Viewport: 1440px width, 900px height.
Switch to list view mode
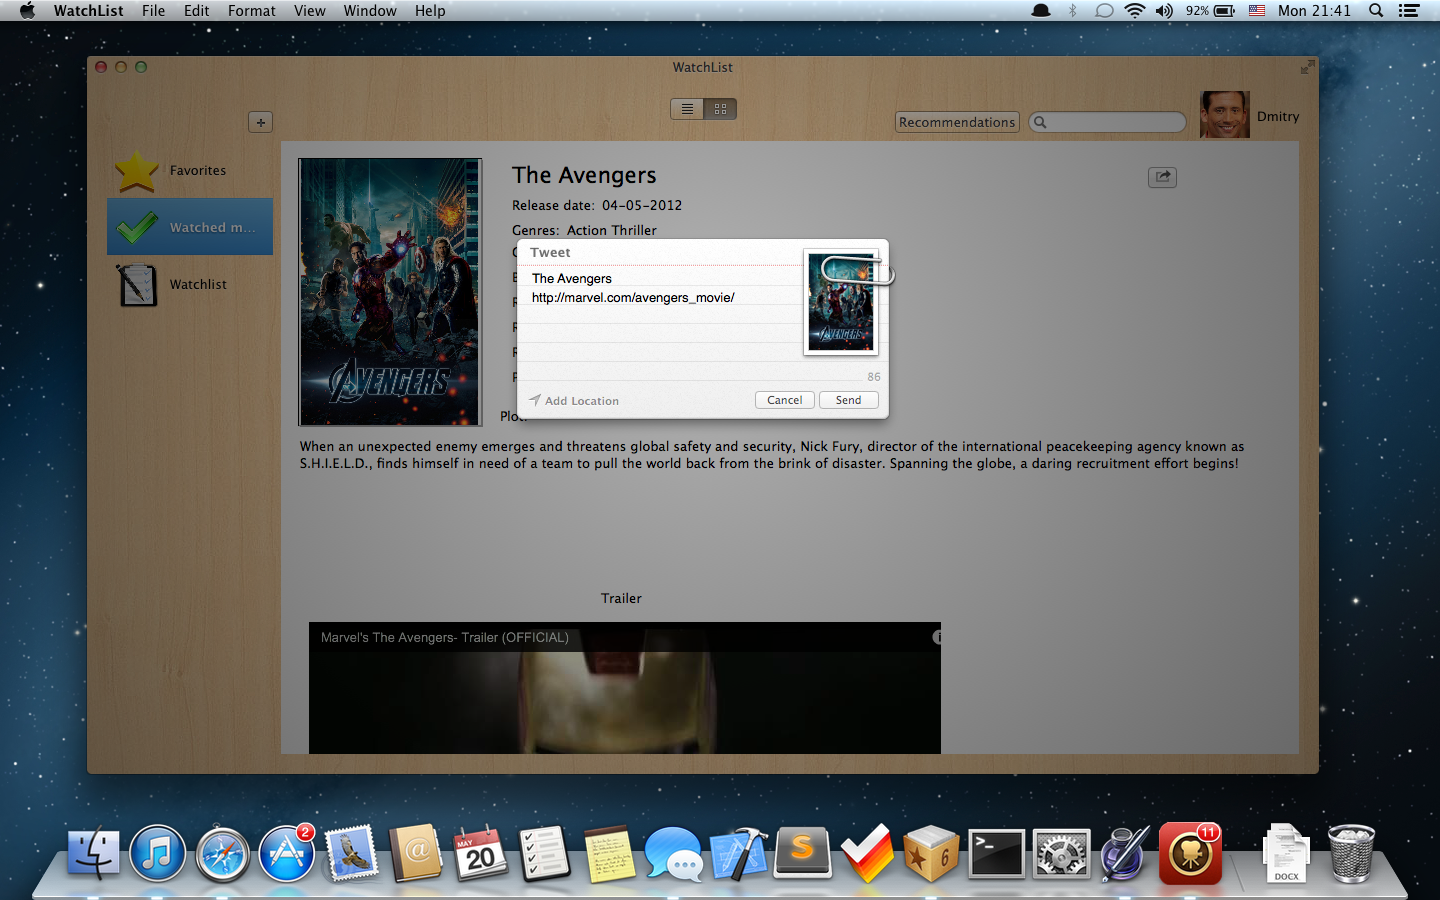(x=687, y=109)
